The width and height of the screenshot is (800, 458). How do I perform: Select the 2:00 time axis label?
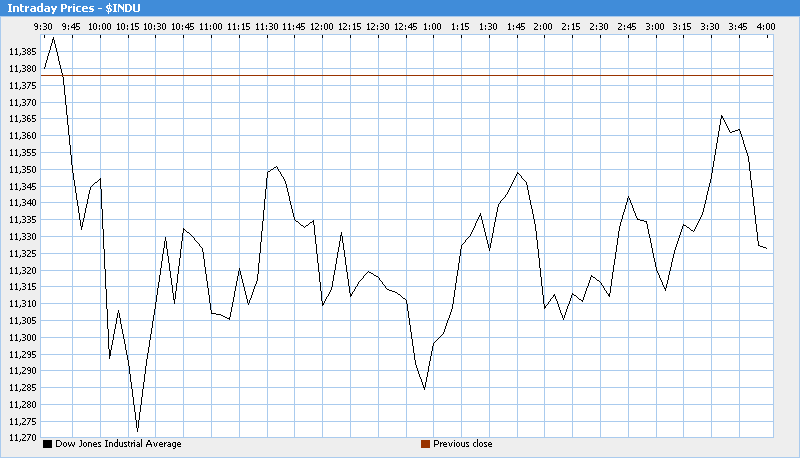(543, 24)
